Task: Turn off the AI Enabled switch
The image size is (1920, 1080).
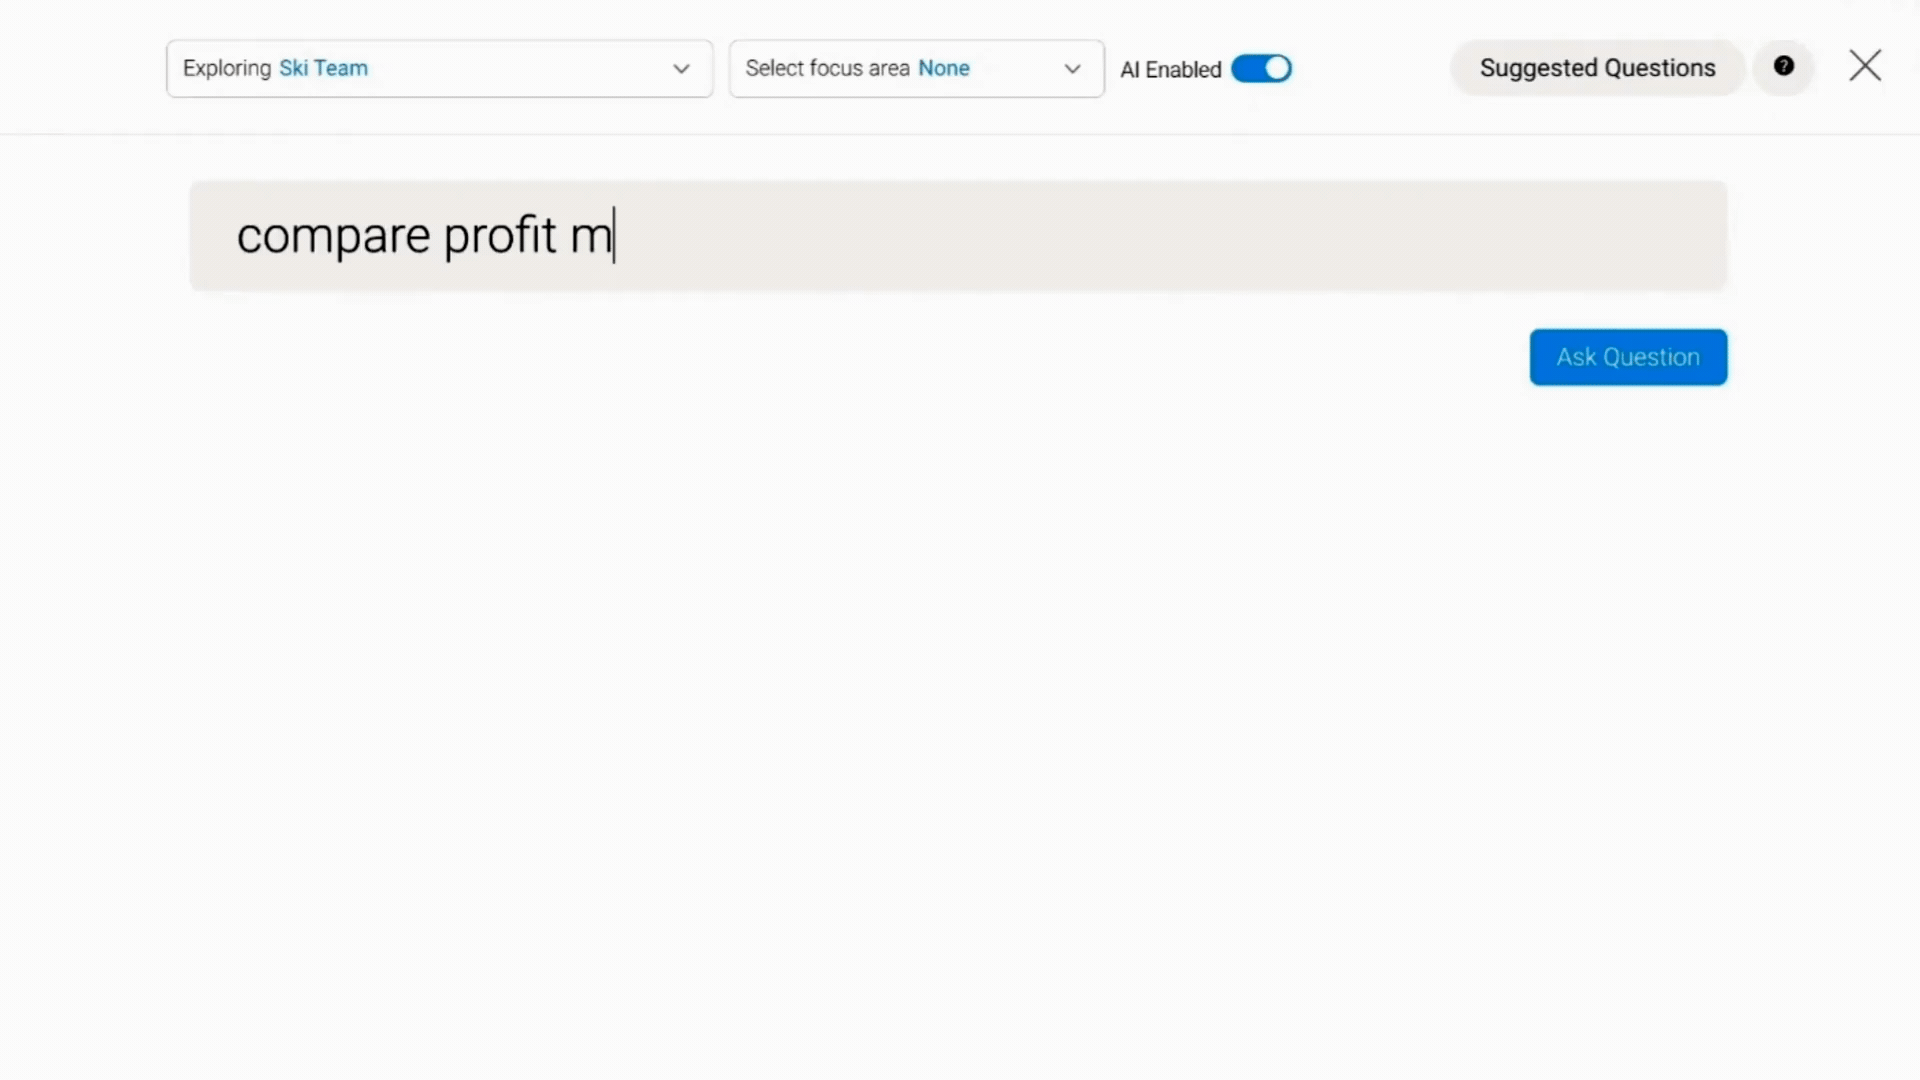Action: click(x=1261, y=69)
